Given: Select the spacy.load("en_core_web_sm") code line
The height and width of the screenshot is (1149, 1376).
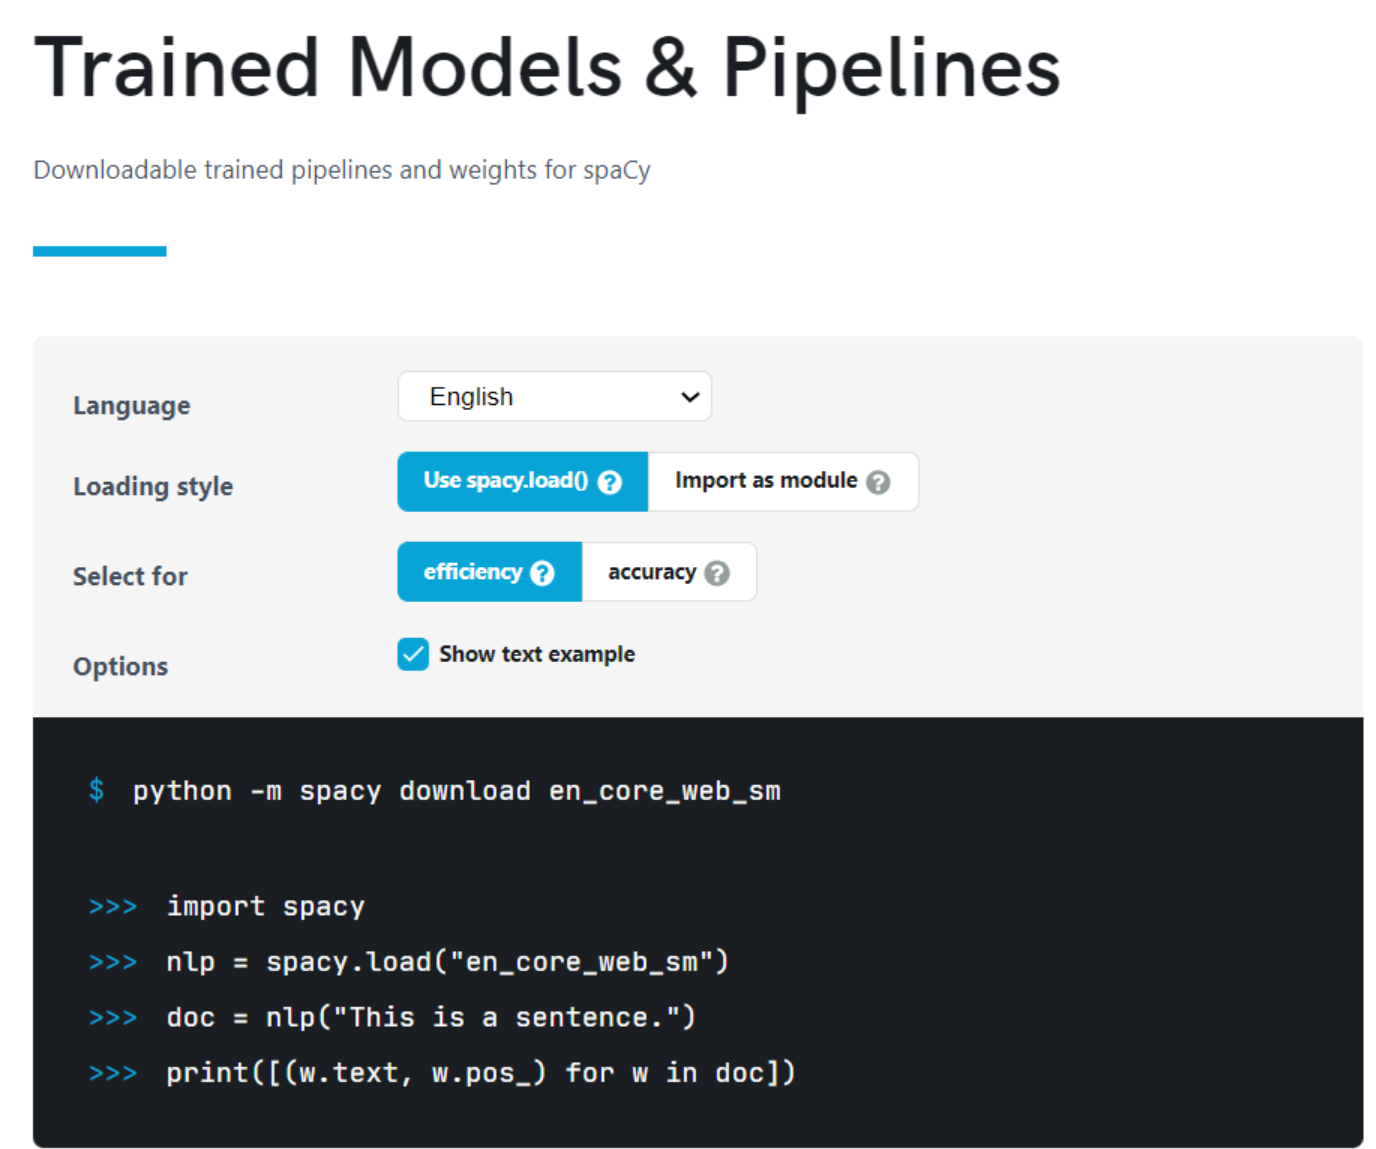Looking at the screenshot, I should click(447, 962).
